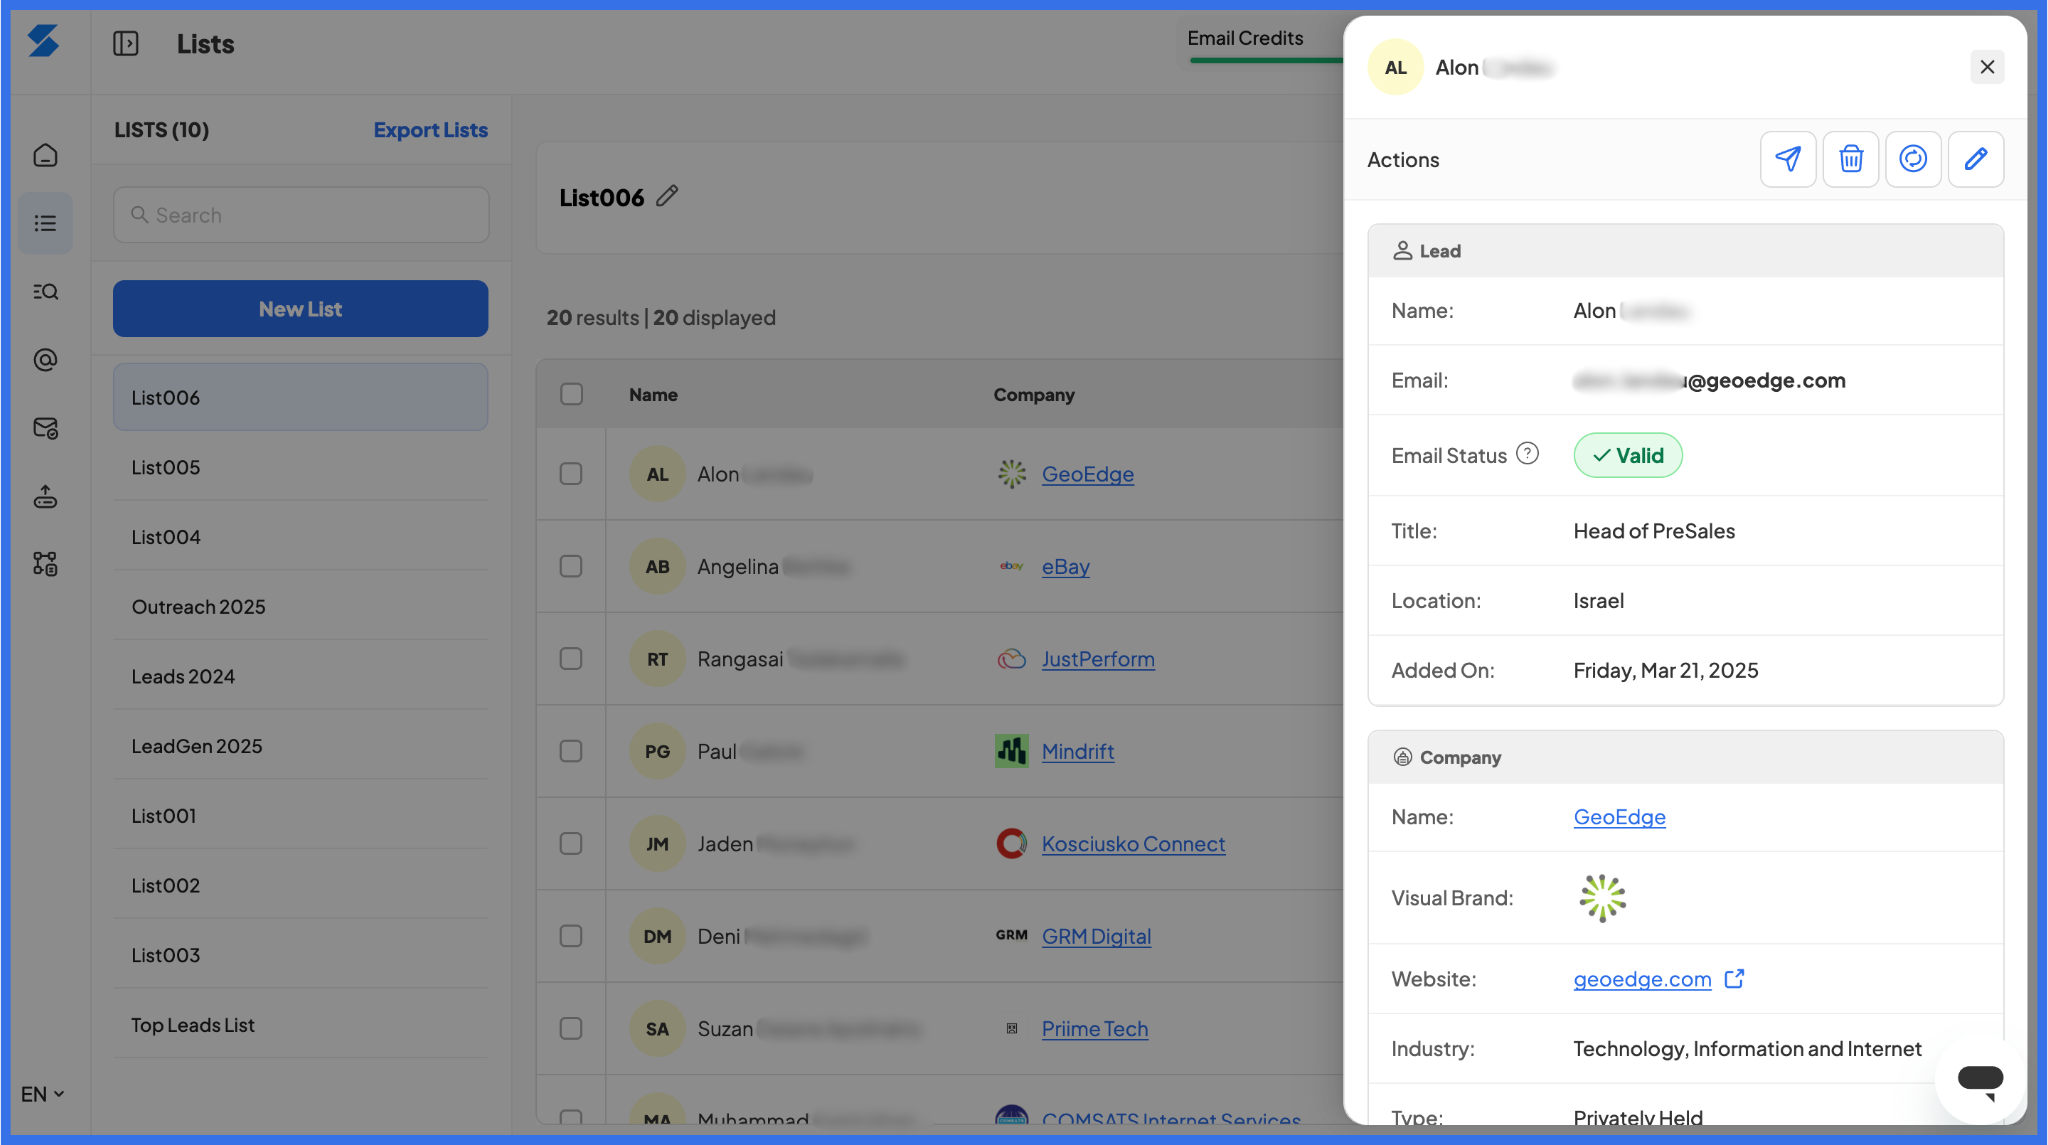Viewport: 2048px width, 1145px height.
Task: Check the checkbox for Paul row
Action: point(571,751)
